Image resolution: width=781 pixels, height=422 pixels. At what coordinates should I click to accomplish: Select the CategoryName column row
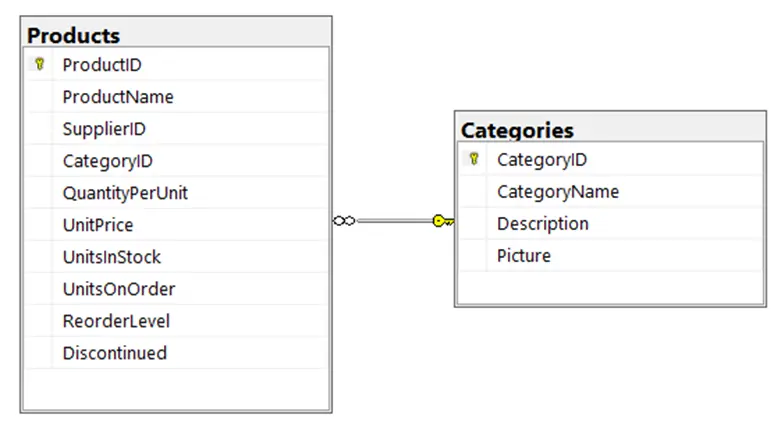click(x=611, y=191)
